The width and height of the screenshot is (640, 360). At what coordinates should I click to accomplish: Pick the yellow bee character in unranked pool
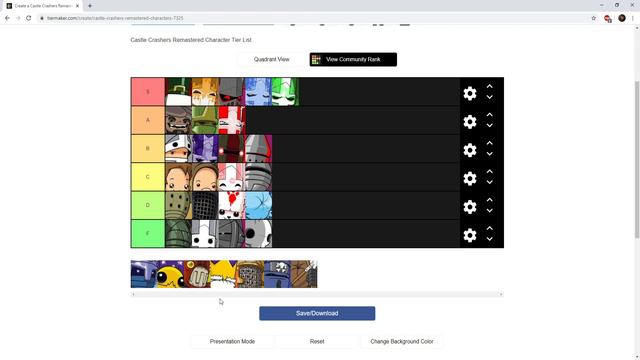tap(170, 274)
